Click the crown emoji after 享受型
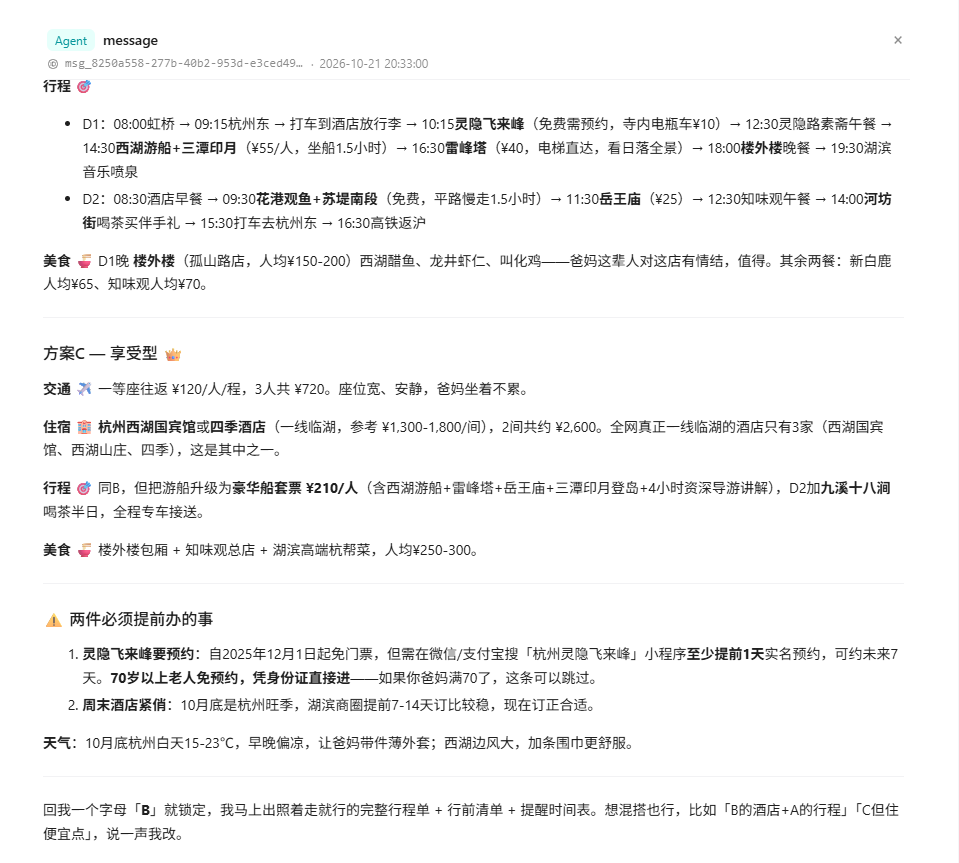The image size is (959, 863). tap(173, 354)
